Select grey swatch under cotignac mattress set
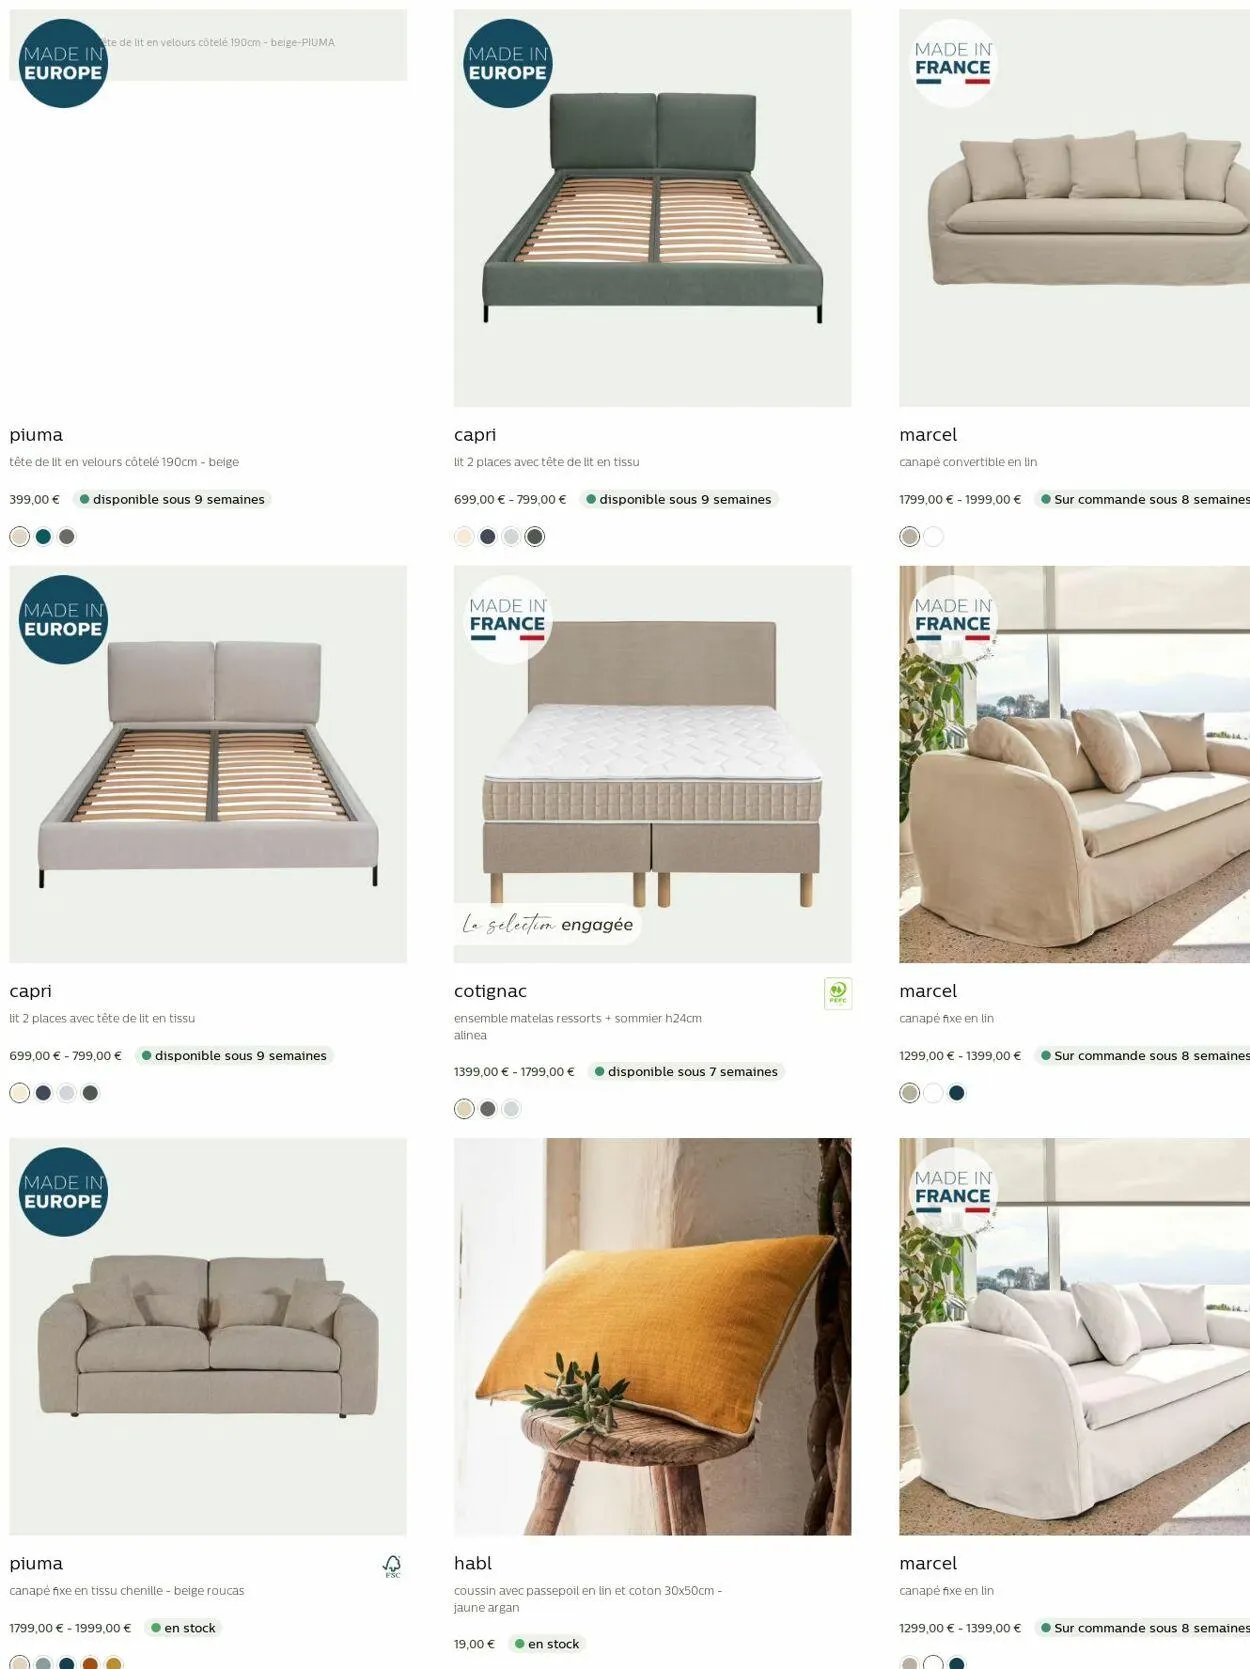This screenshot has height=1669, width=1250. [x=488, y=1109]
